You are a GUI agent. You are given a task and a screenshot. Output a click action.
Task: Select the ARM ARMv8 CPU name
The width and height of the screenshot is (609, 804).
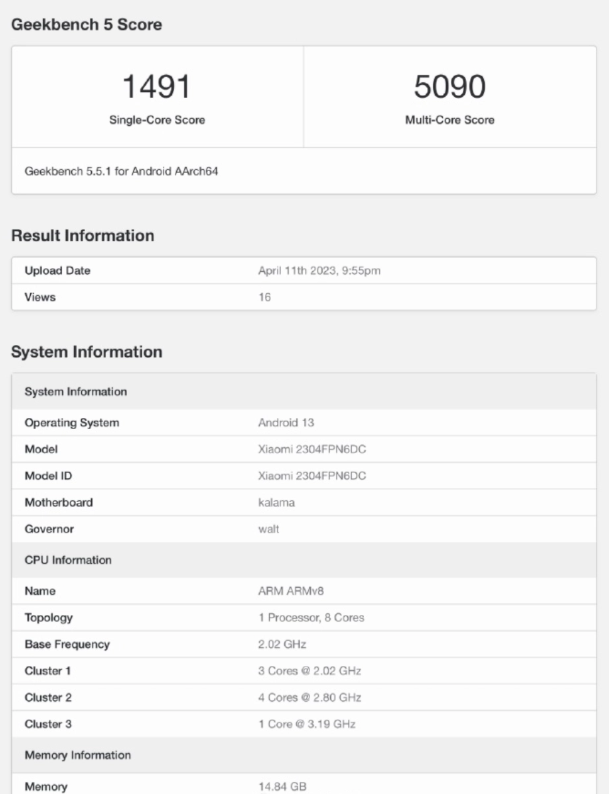(294, 593)
